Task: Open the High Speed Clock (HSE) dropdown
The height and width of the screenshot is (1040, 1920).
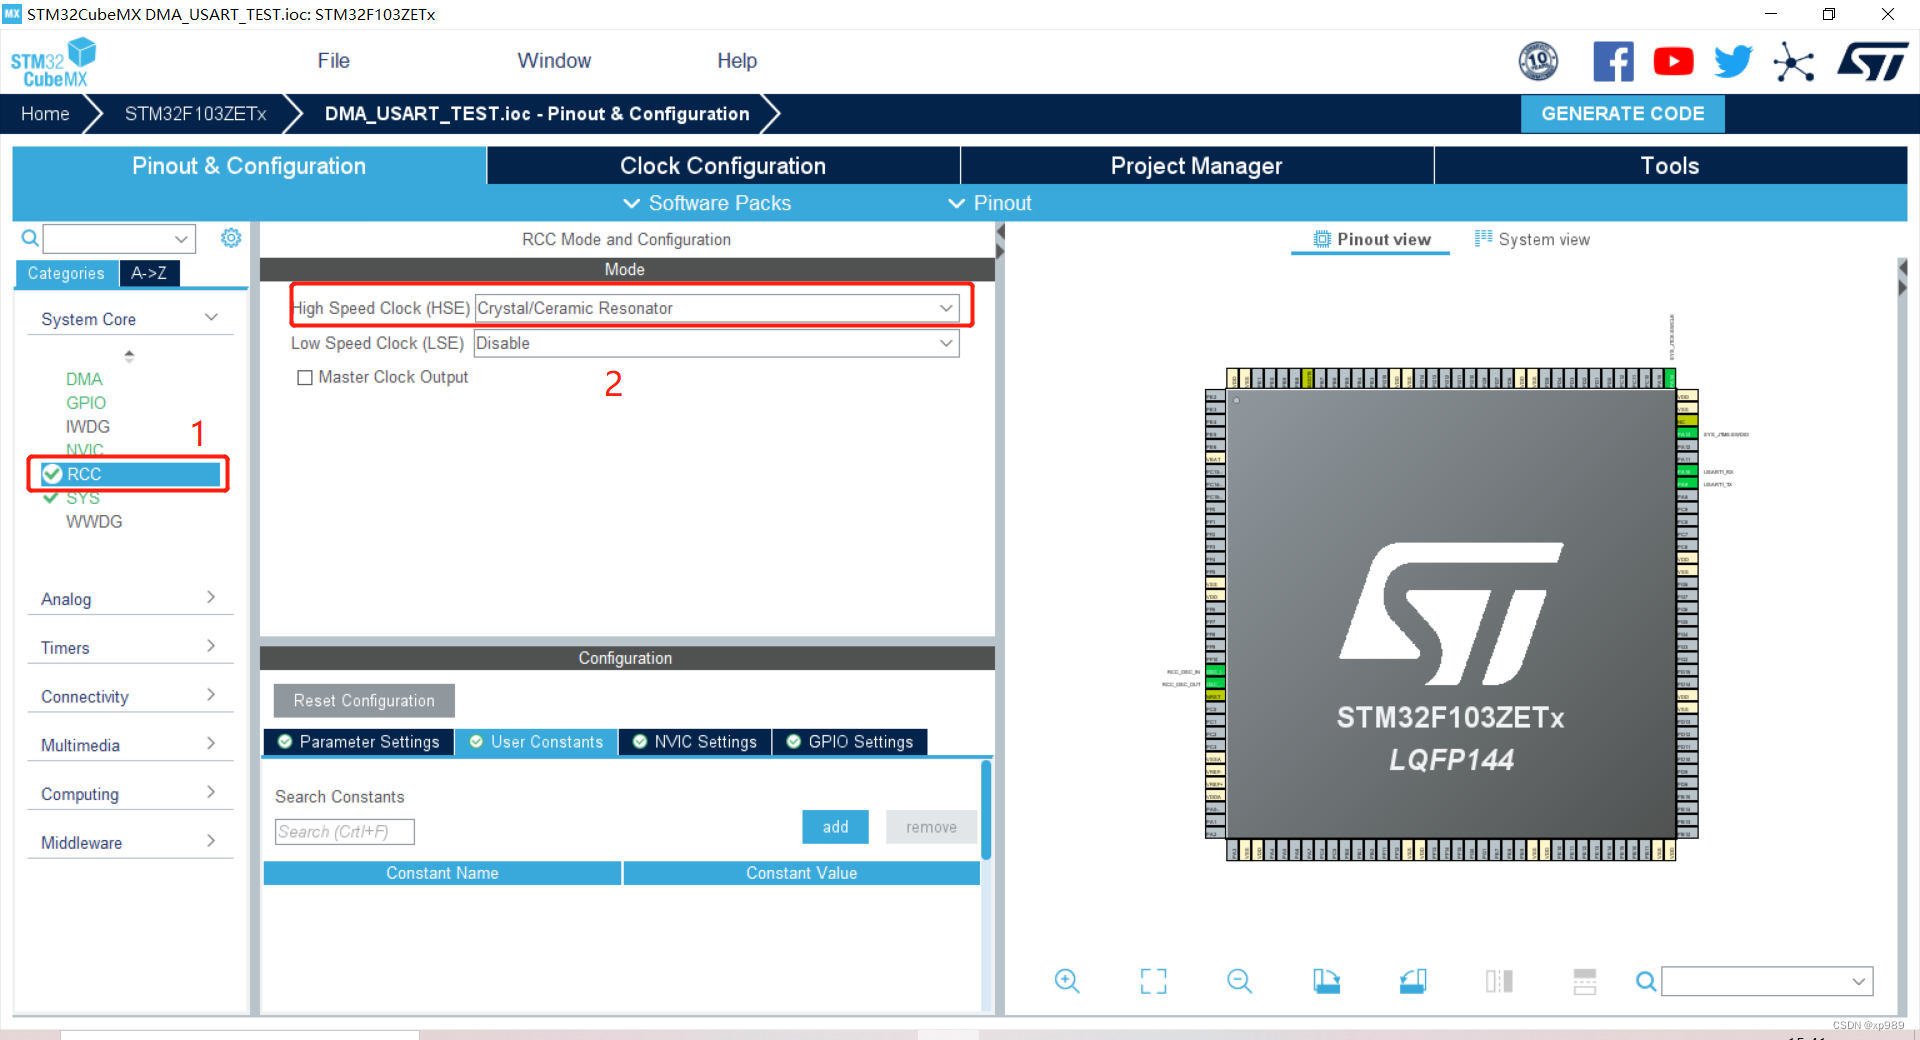Action: [x=945, y=308]
